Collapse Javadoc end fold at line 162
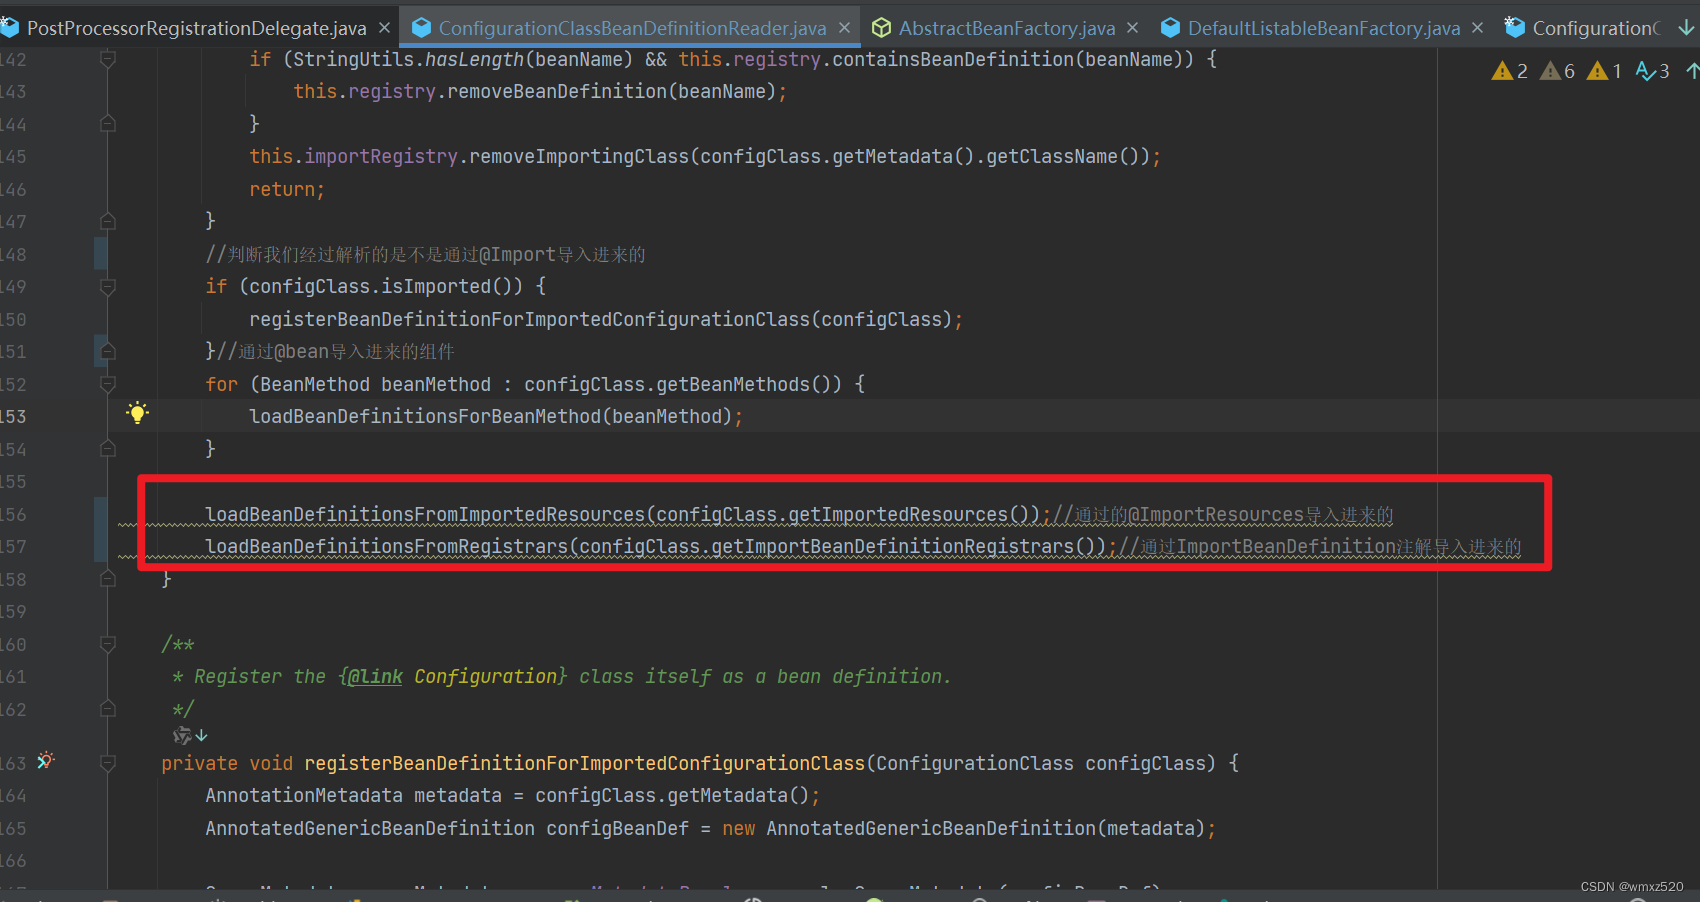1700x902 pixels. point(108,709)
